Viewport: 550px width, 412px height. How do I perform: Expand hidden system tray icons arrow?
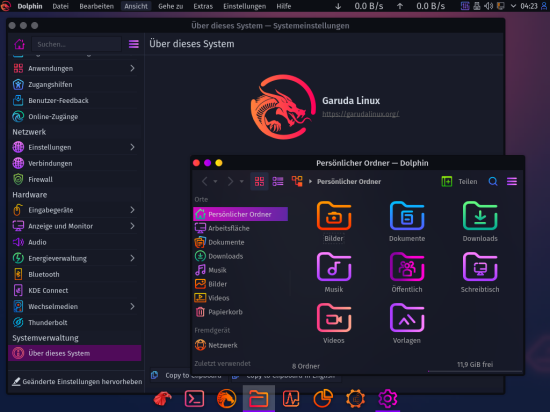tap(513, 6)
